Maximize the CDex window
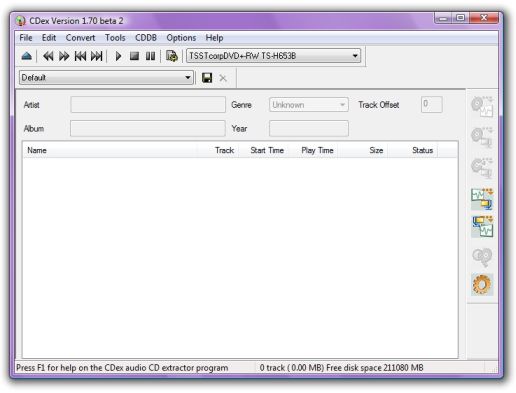The width and height of the screenshot is (516, 393). [x=461, y=18]
